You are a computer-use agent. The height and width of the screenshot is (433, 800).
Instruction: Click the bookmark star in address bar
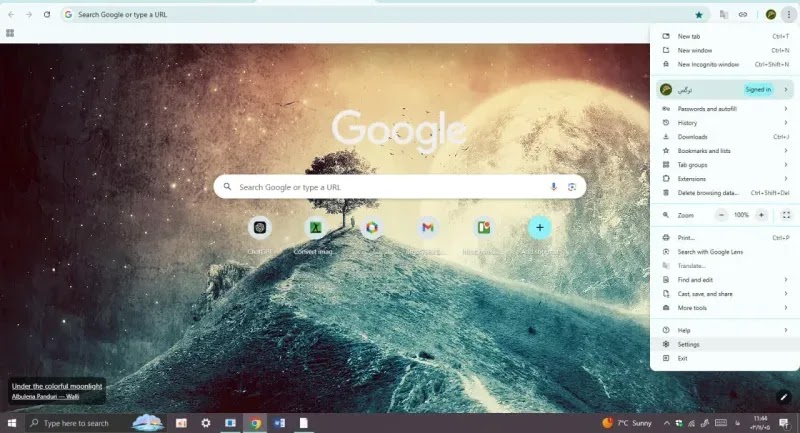click(698, 15)
